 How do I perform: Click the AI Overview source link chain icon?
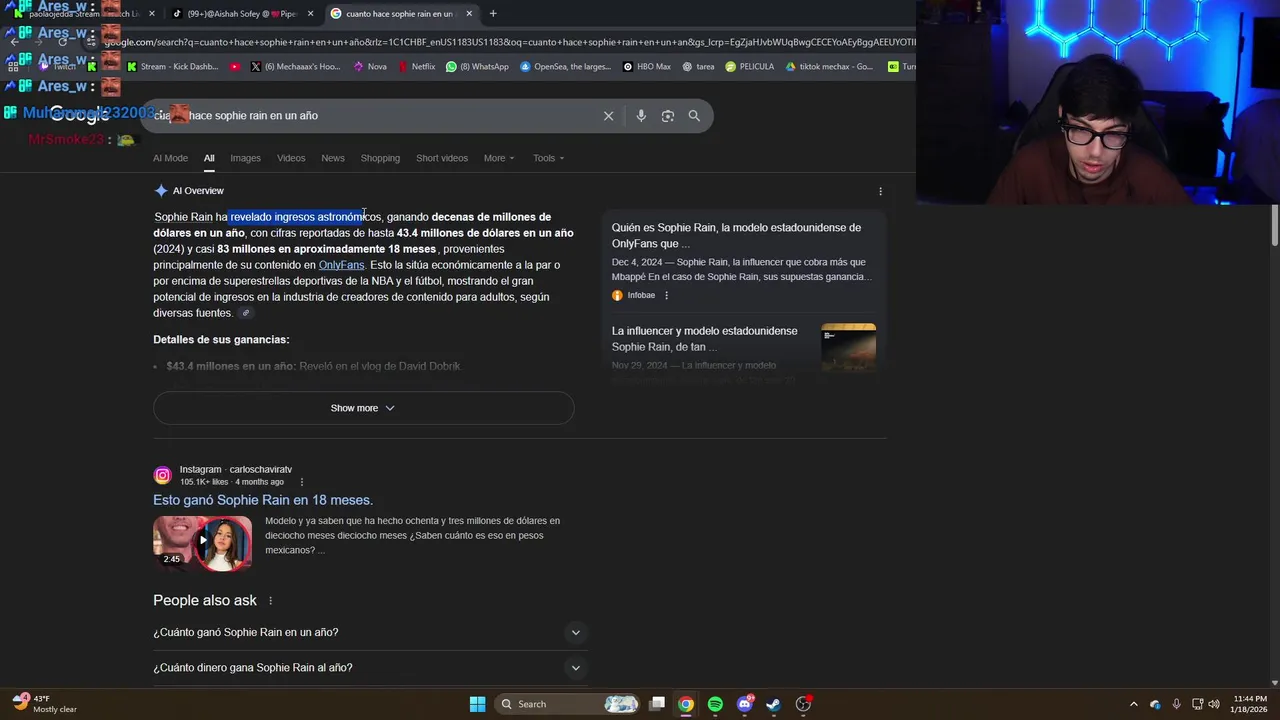(245, 313)
